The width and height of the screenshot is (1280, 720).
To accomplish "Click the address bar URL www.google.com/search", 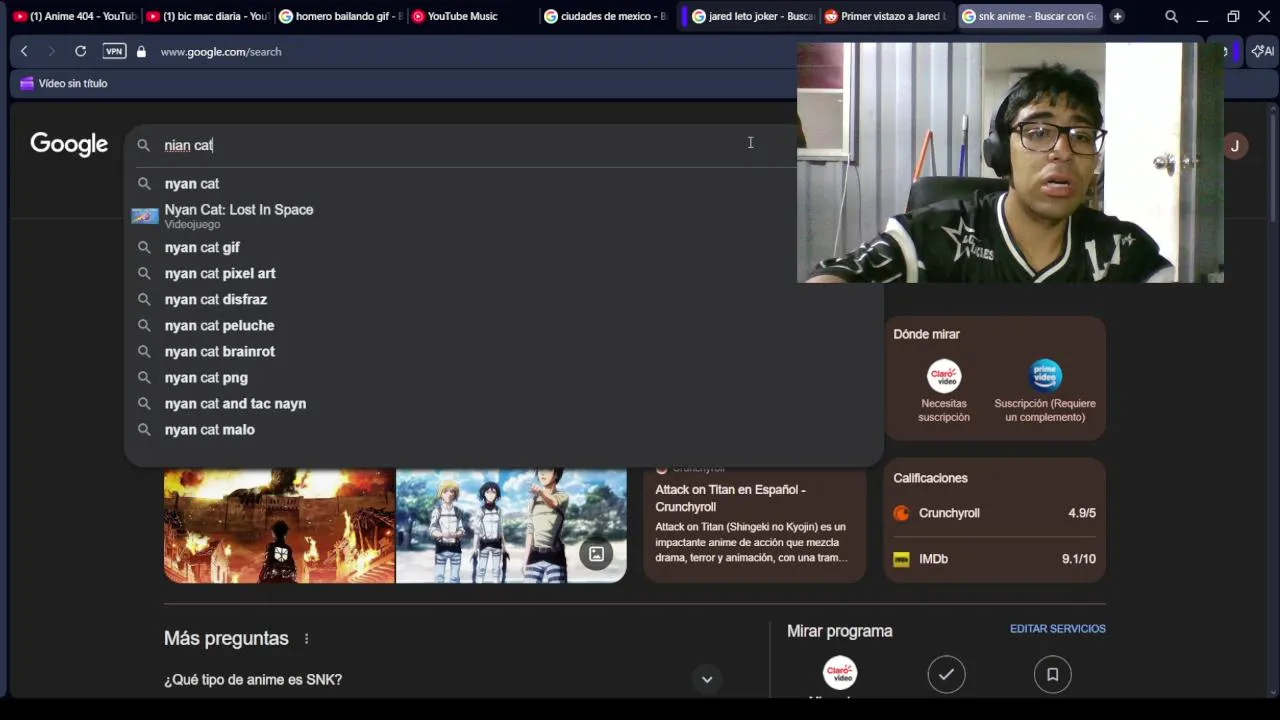I will [221, 51].
